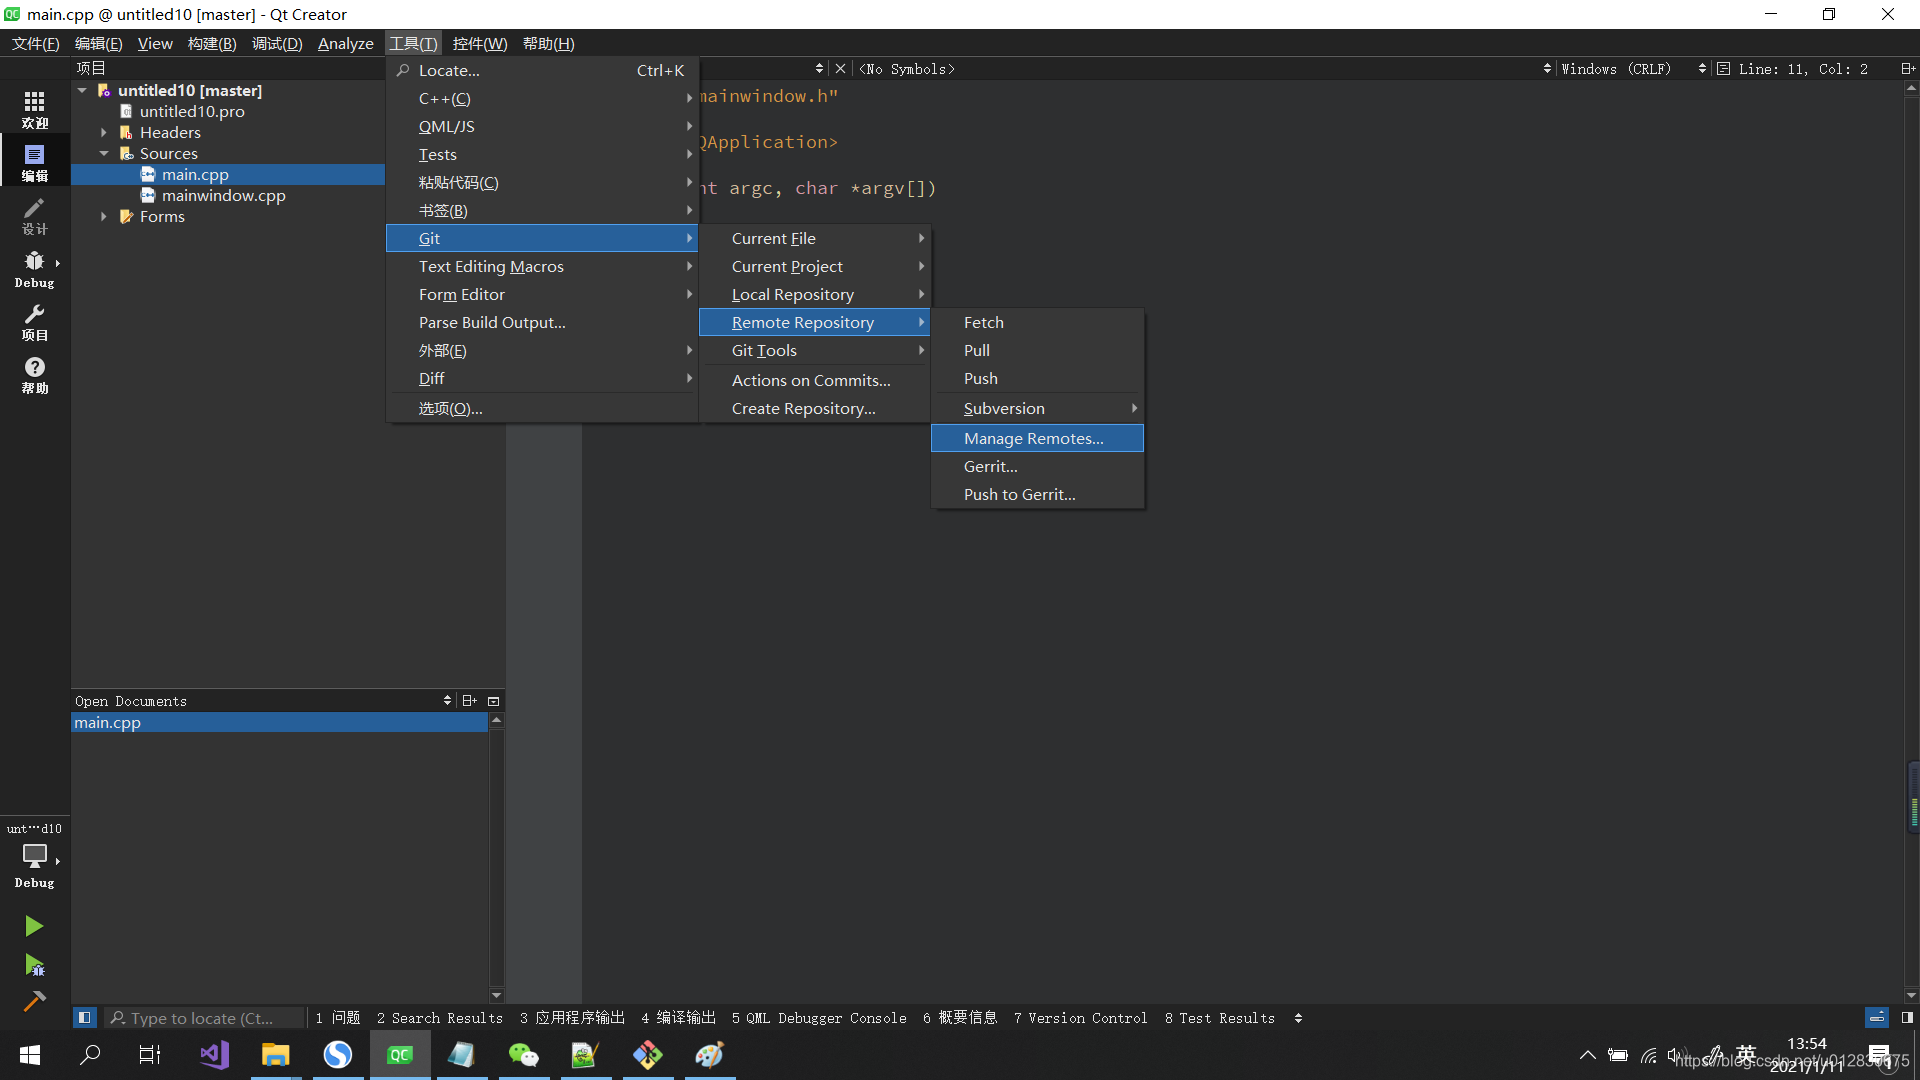Image resolution: width=1920 pixels, height=1080 pixels.
Task: Open WeChat from the taskbar
Action: (x=524, y=1054)
